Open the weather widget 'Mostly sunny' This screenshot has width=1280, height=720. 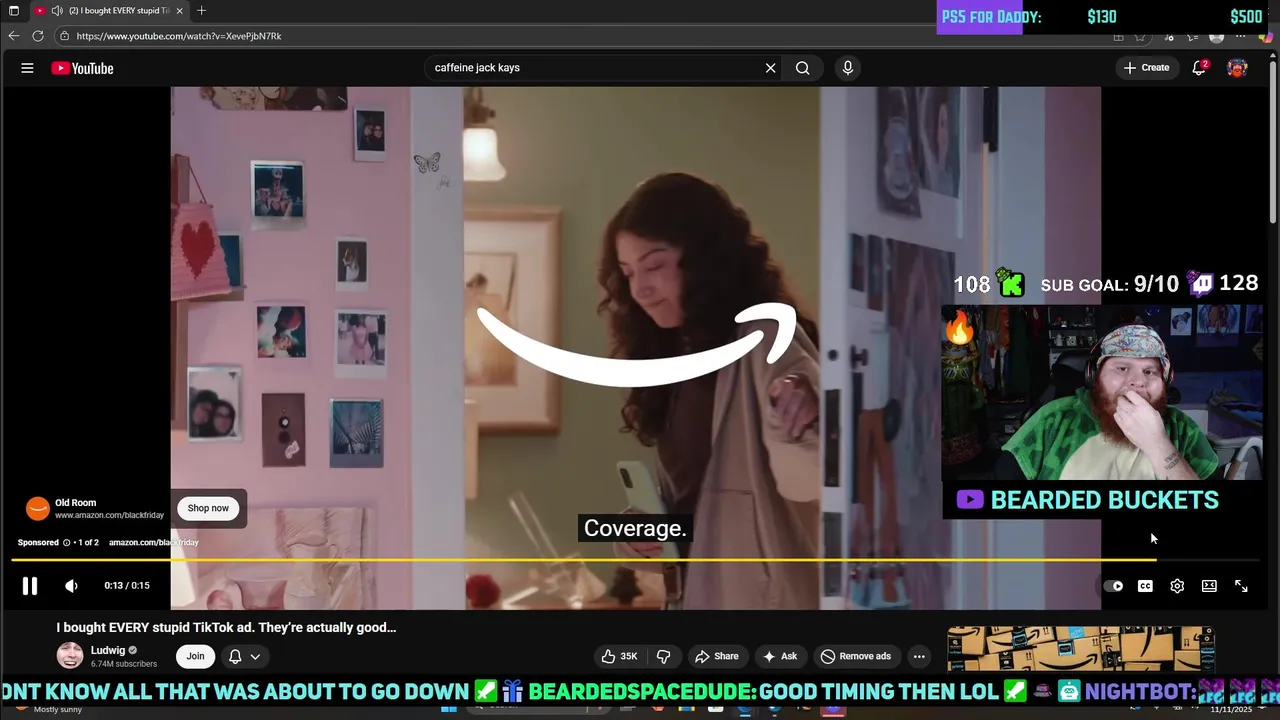(x=50, y=709)
